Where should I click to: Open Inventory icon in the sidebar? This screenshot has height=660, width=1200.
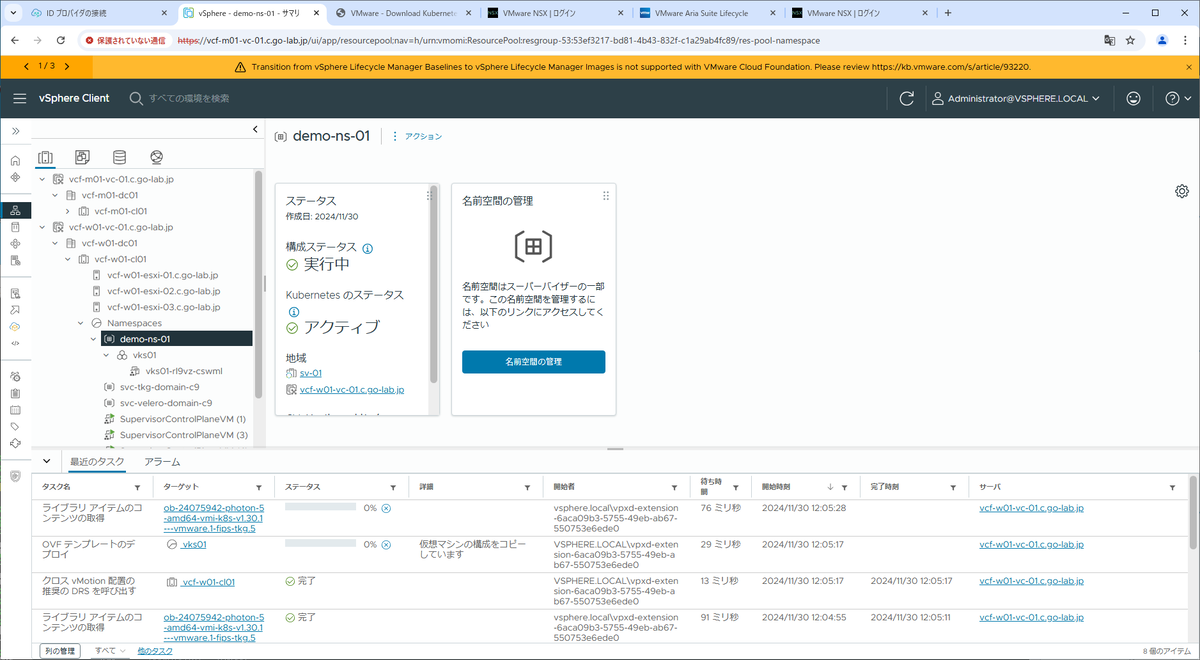pyautogui.click(x=15, y=210)
